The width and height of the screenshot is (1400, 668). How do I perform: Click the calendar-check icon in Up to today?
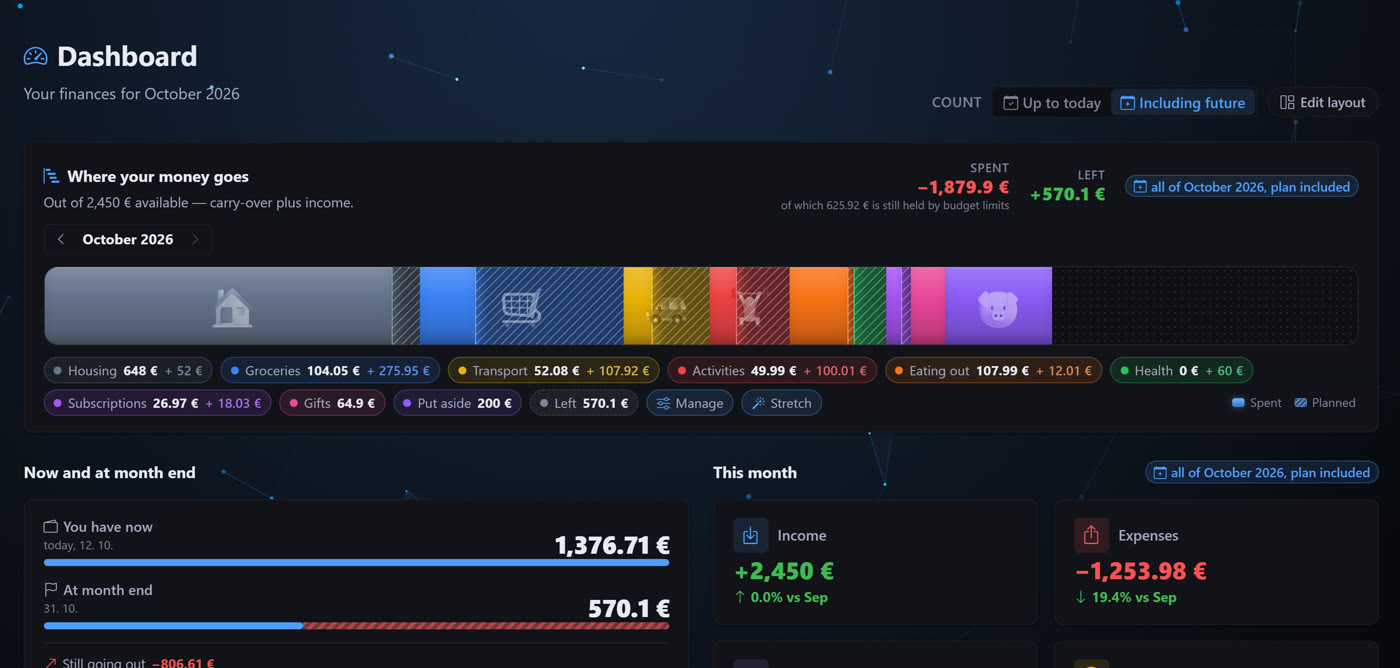coord(1010,103)
